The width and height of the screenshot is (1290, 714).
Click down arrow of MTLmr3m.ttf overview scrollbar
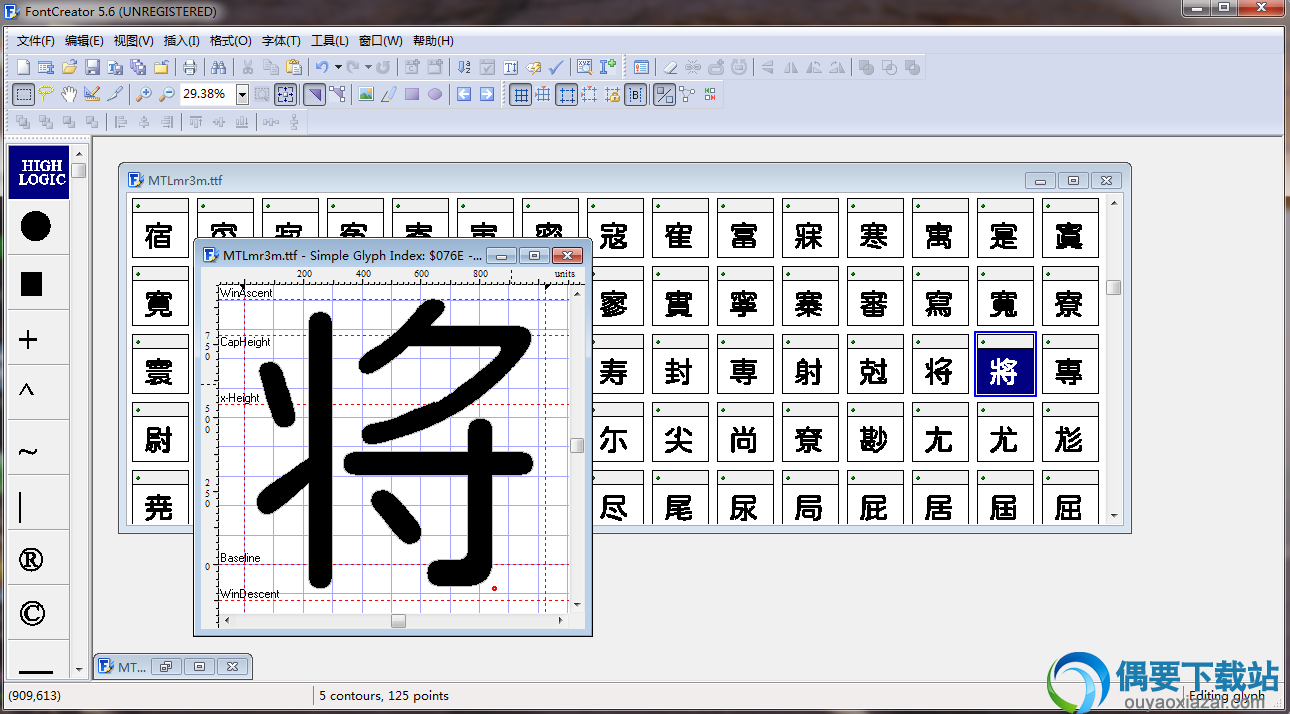tap(1114, 516)
